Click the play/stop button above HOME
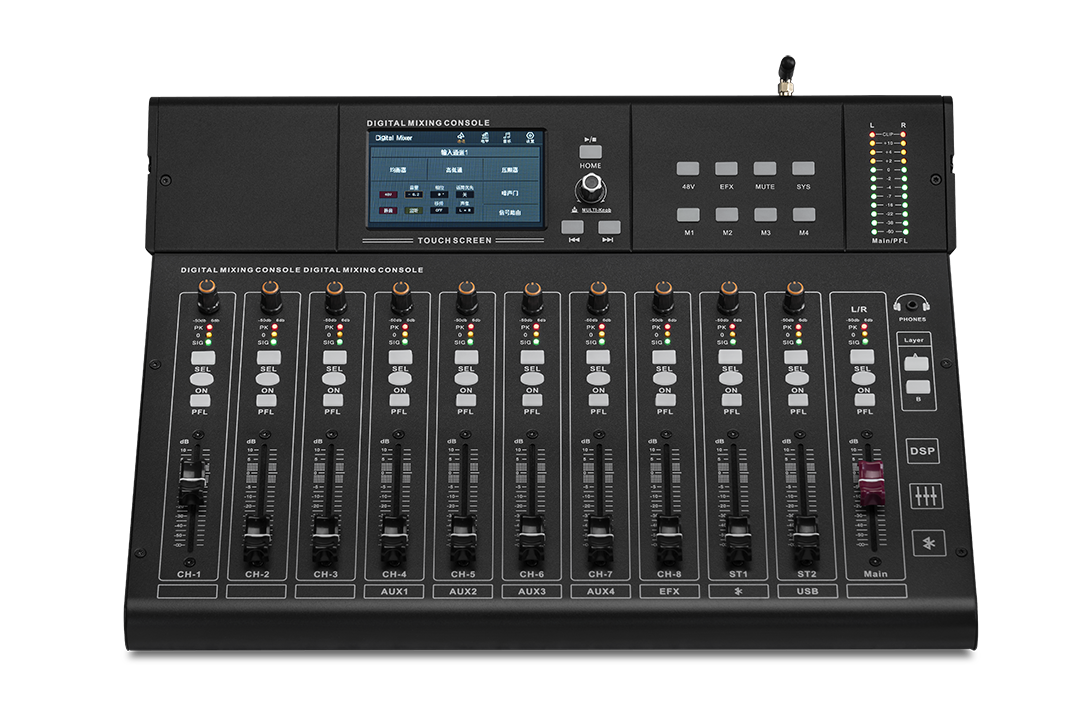1080x719 pixels. point(590,152)
